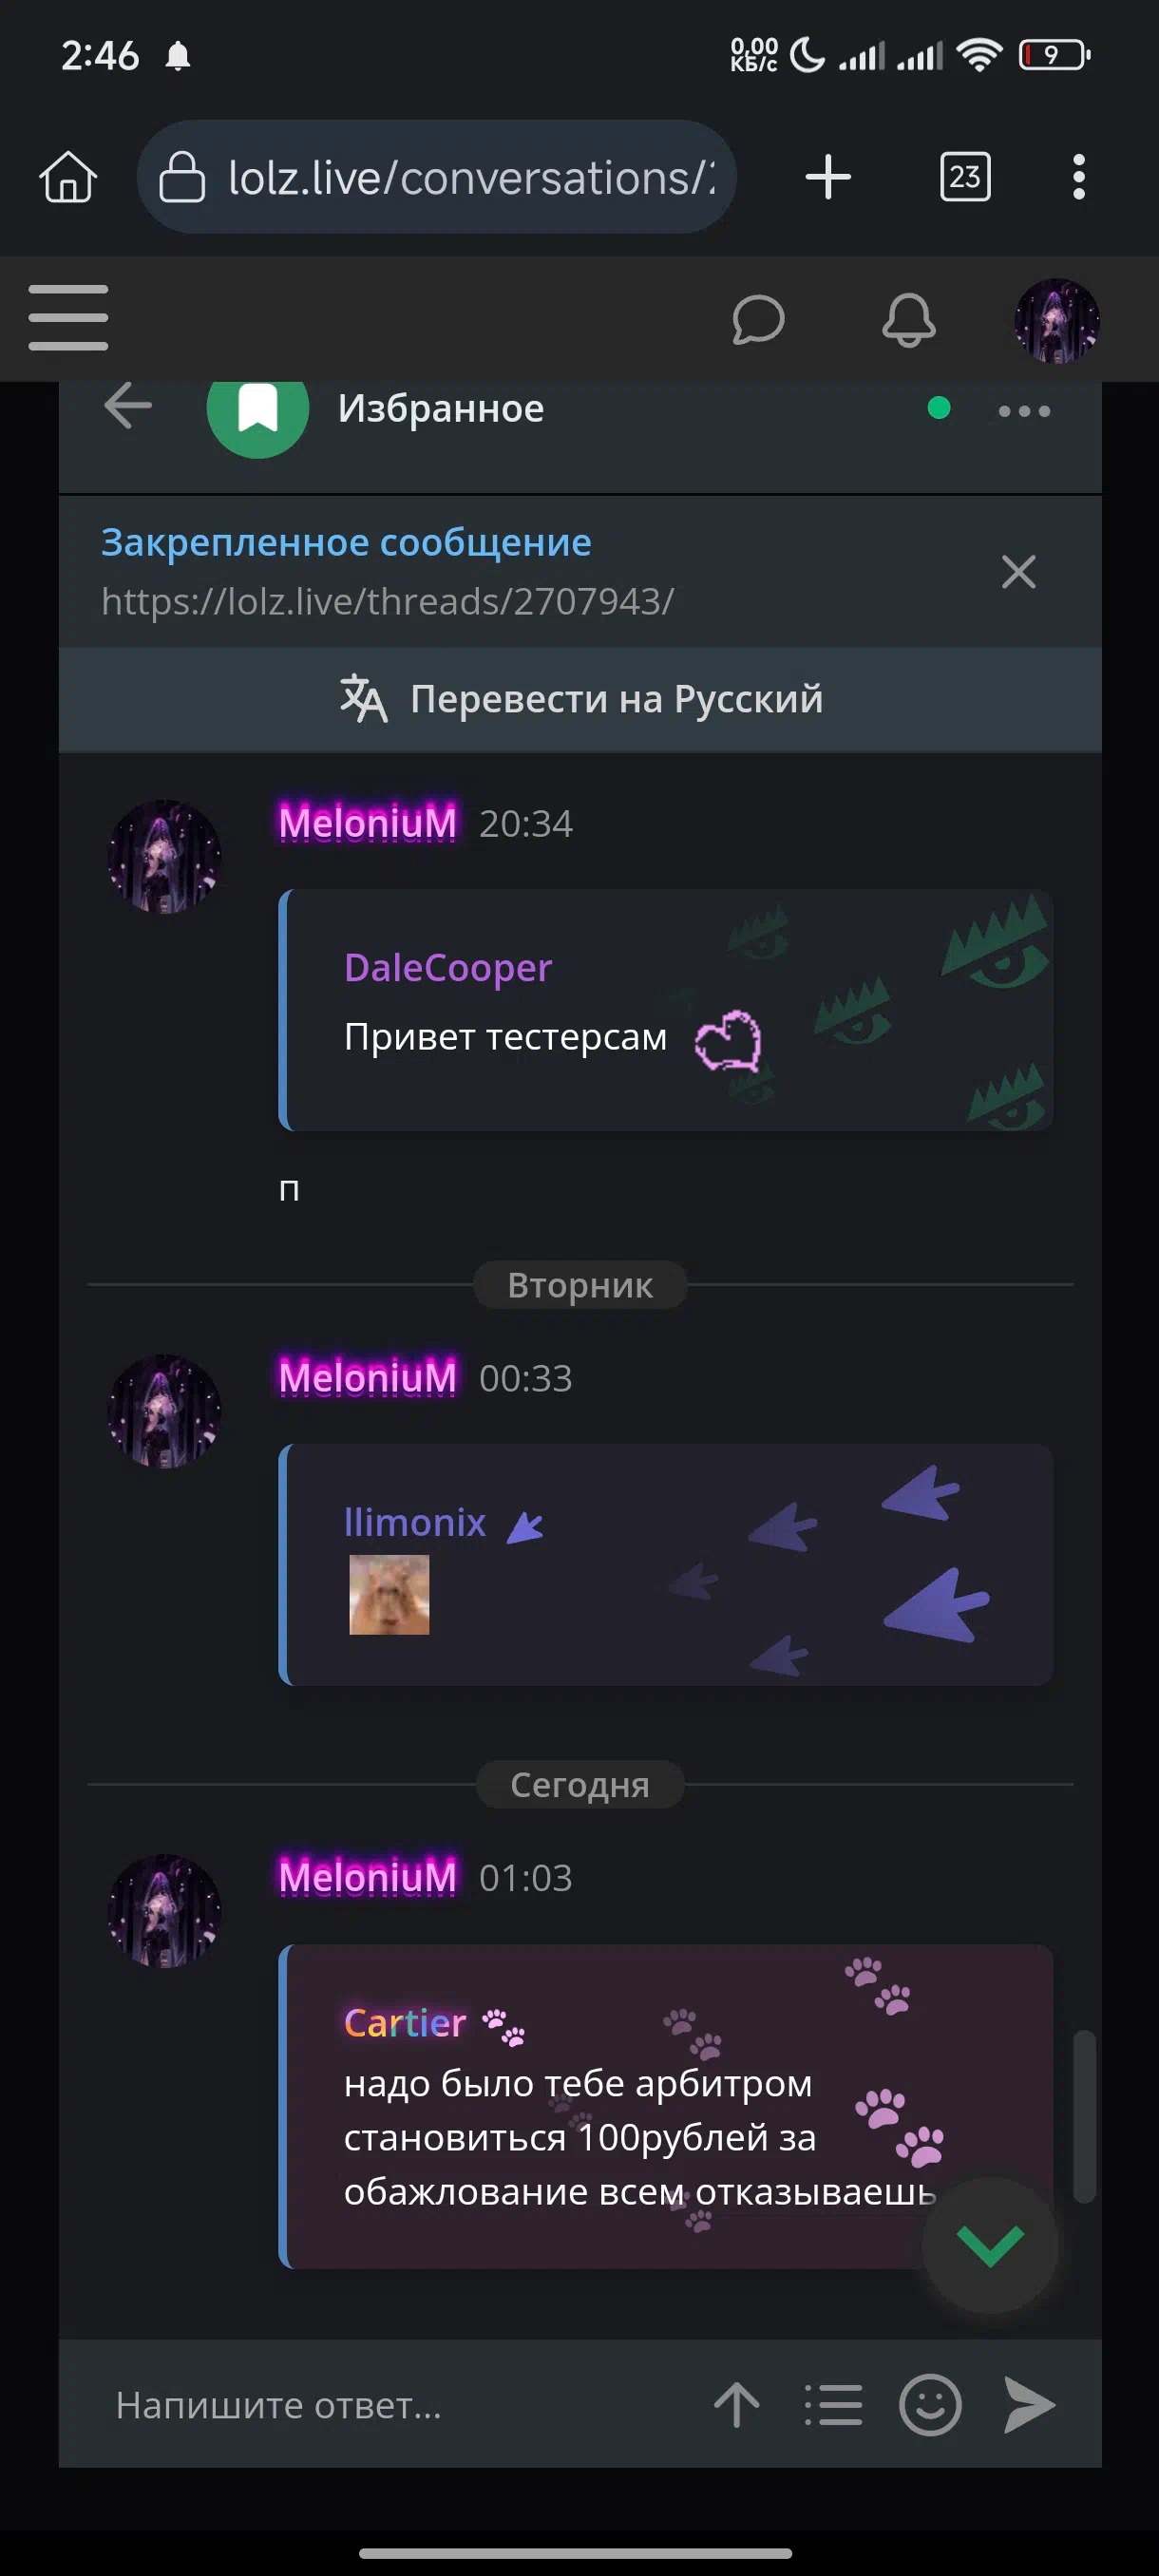Open the capybara image from llimonix quote
1159x2576 pixels.
389,1594
